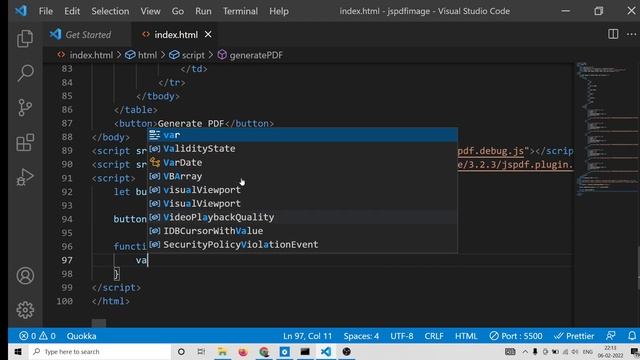
Task: Open the View menu
Action: (151, 11)
